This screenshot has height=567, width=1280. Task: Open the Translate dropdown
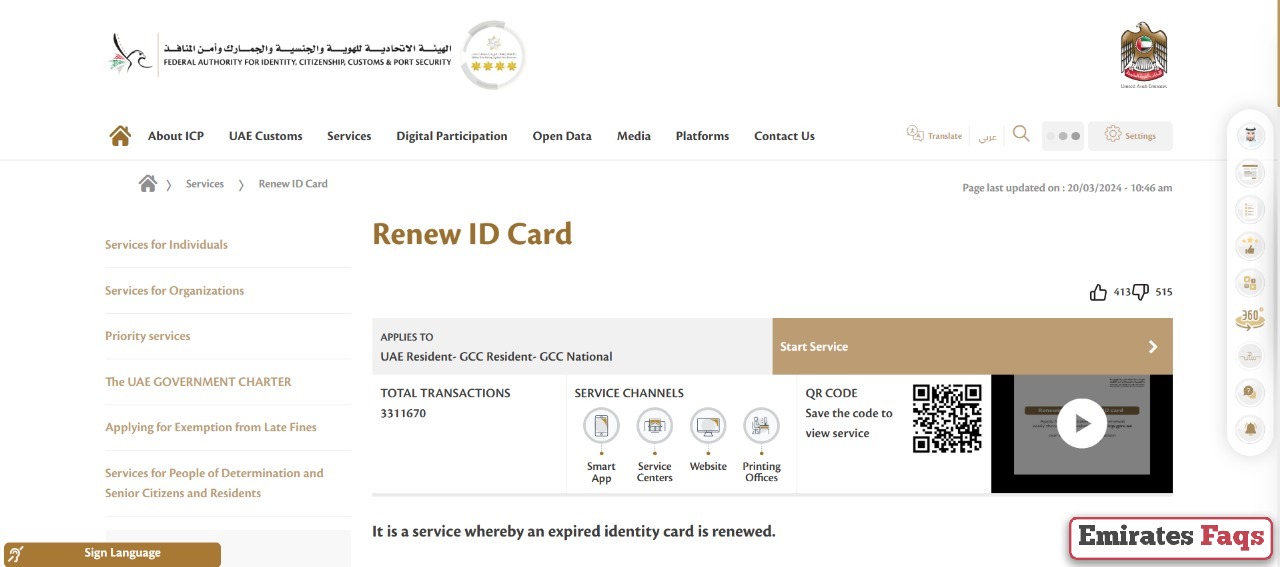[x=934, y=136]
